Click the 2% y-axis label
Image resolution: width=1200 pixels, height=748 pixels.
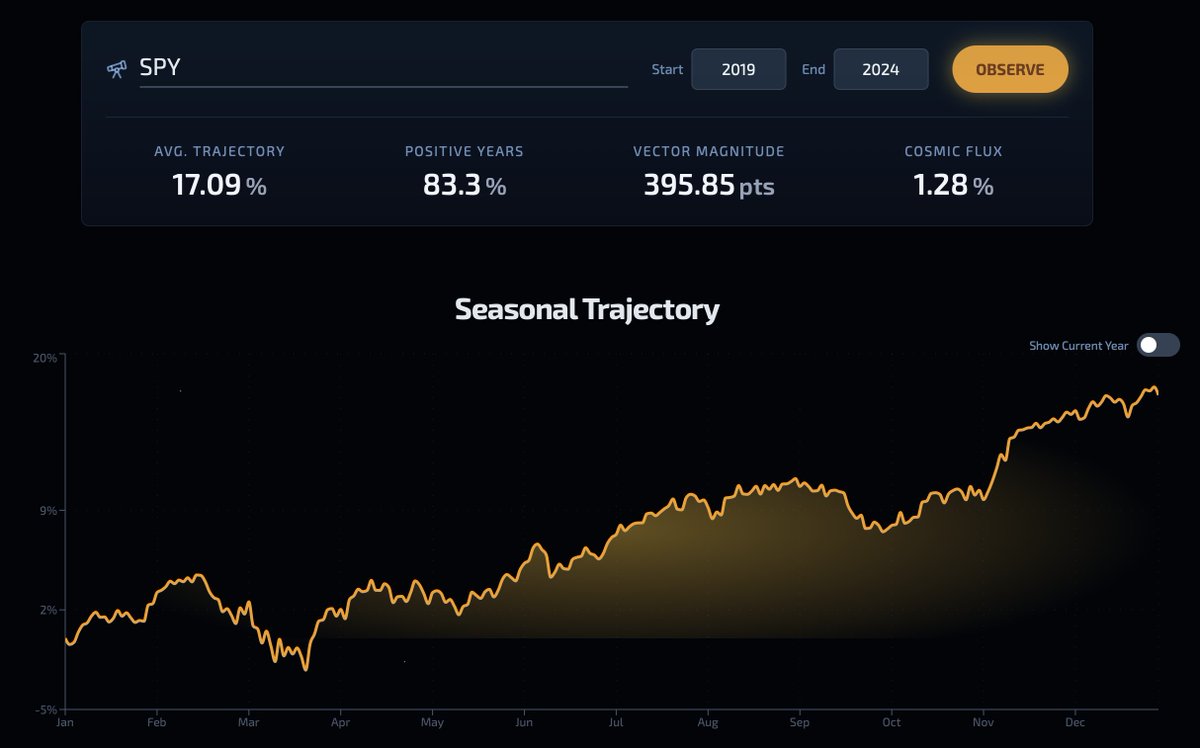tap(50, 610)
